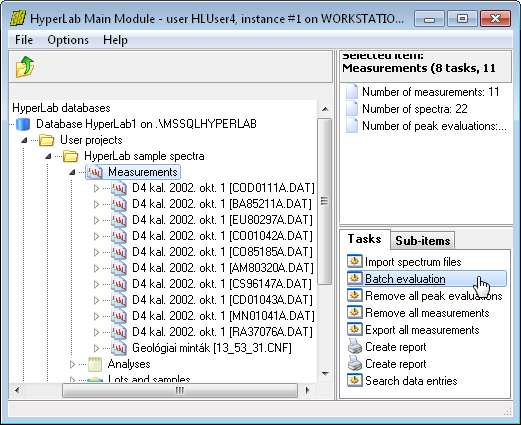Image resolution: width=521 pixels, height=425 pixels.
Task: Open the Help menu
Action: (x=115, y=40)
